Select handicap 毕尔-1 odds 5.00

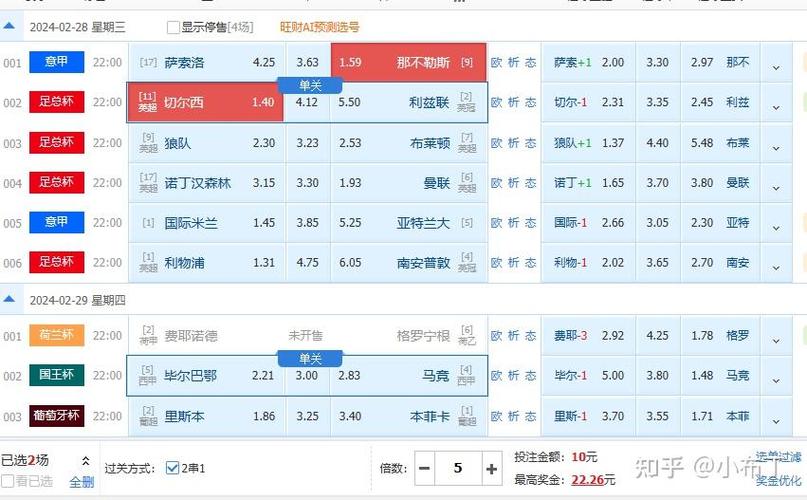click(589, 376)
